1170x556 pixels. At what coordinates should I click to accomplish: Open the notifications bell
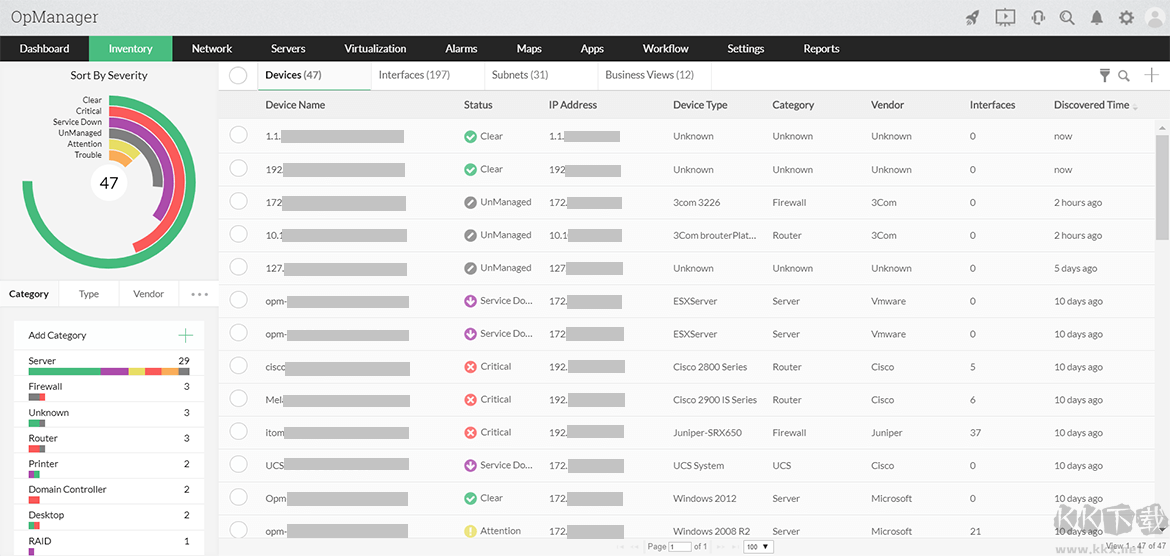tap(1097, 18)
